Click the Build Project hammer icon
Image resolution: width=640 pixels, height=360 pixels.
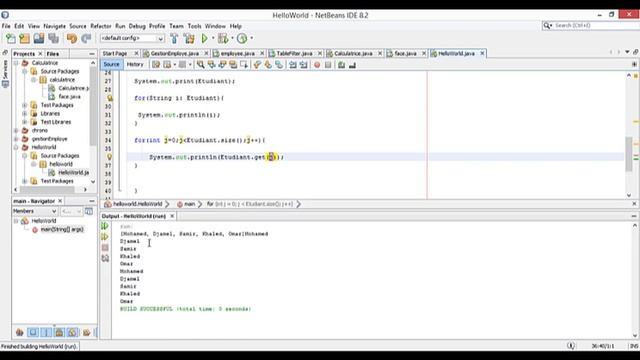[174, 38]
